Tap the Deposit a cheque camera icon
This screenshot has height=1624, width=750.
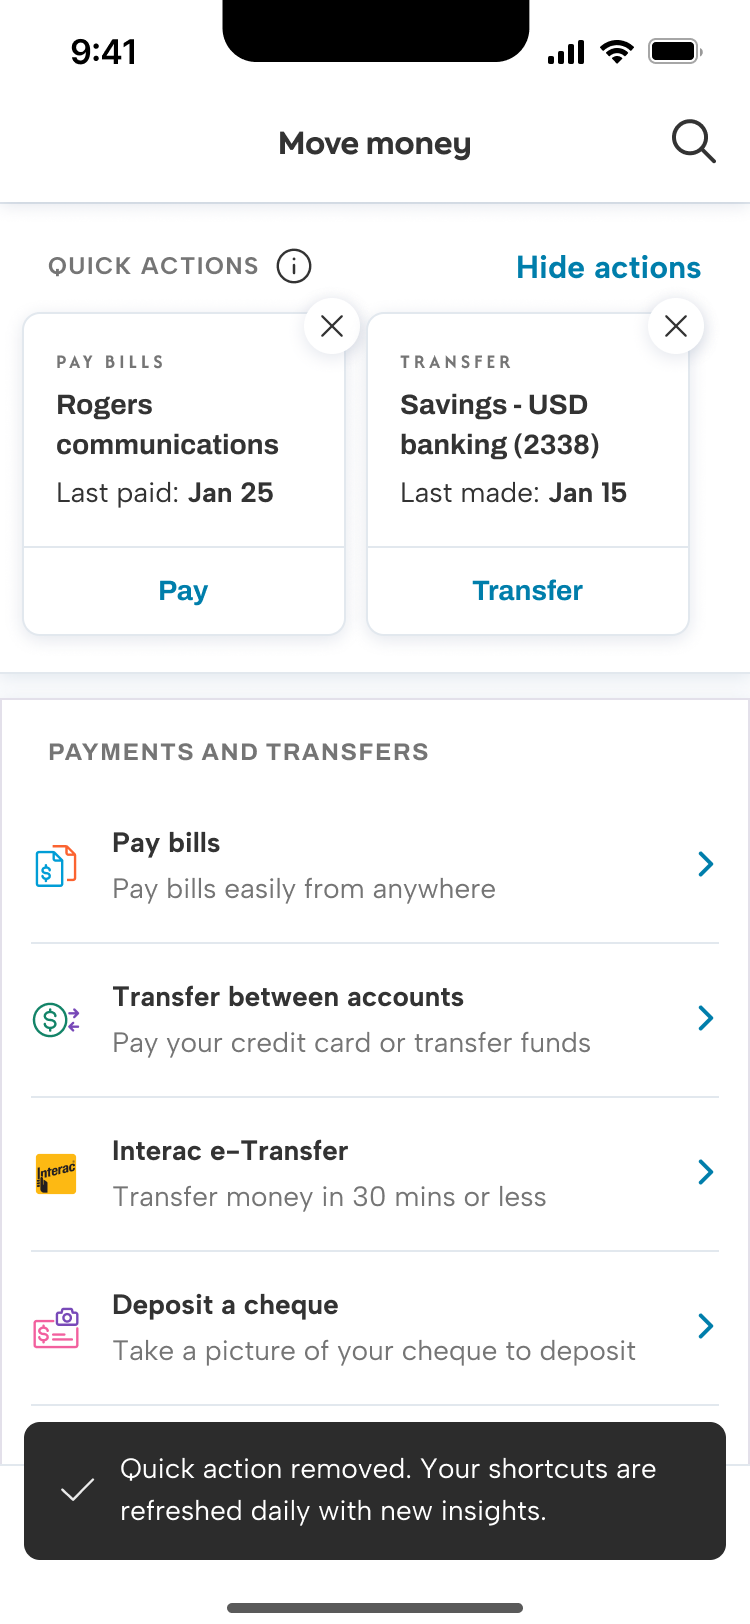56,1328
